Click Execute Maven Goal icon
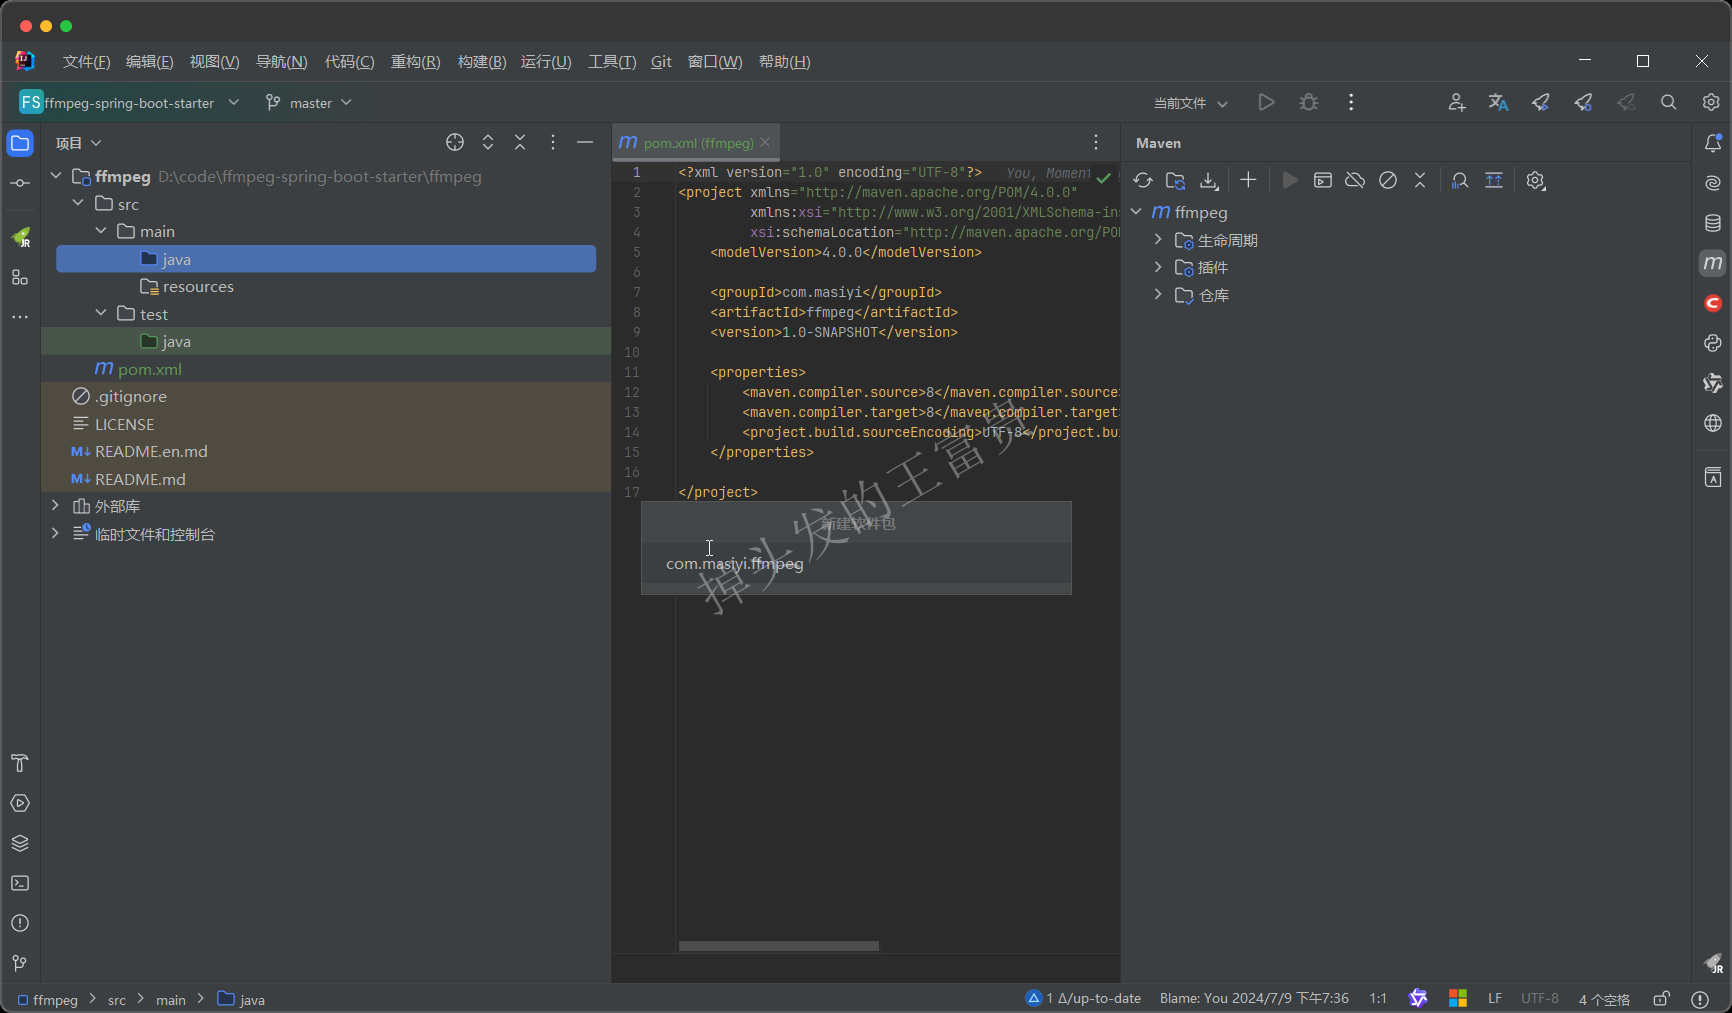The height and width of the screenshot is (1013, 1732). [x=1323, y=180]
